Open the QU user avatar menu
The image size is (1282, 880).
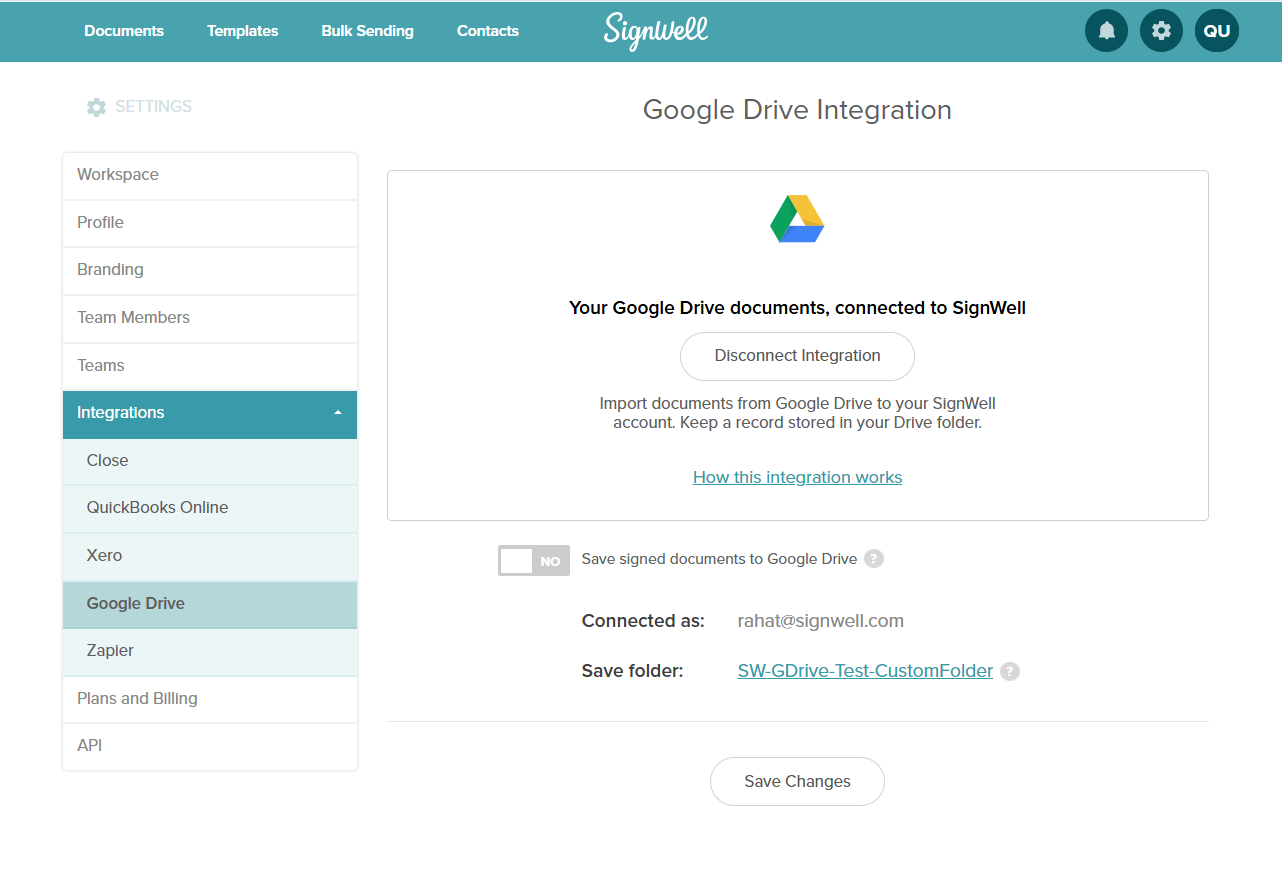1217,31
